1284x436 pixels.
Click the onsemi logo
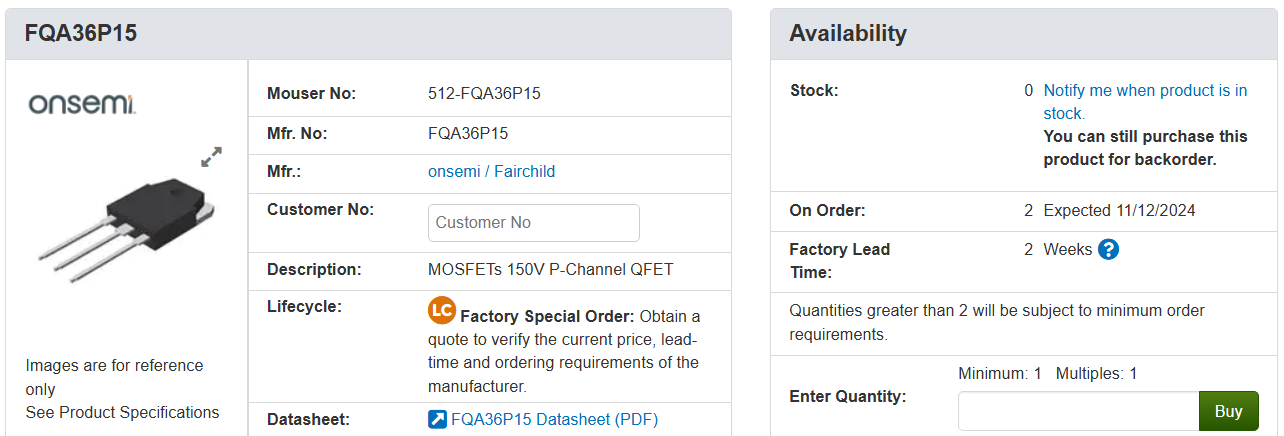82,104
